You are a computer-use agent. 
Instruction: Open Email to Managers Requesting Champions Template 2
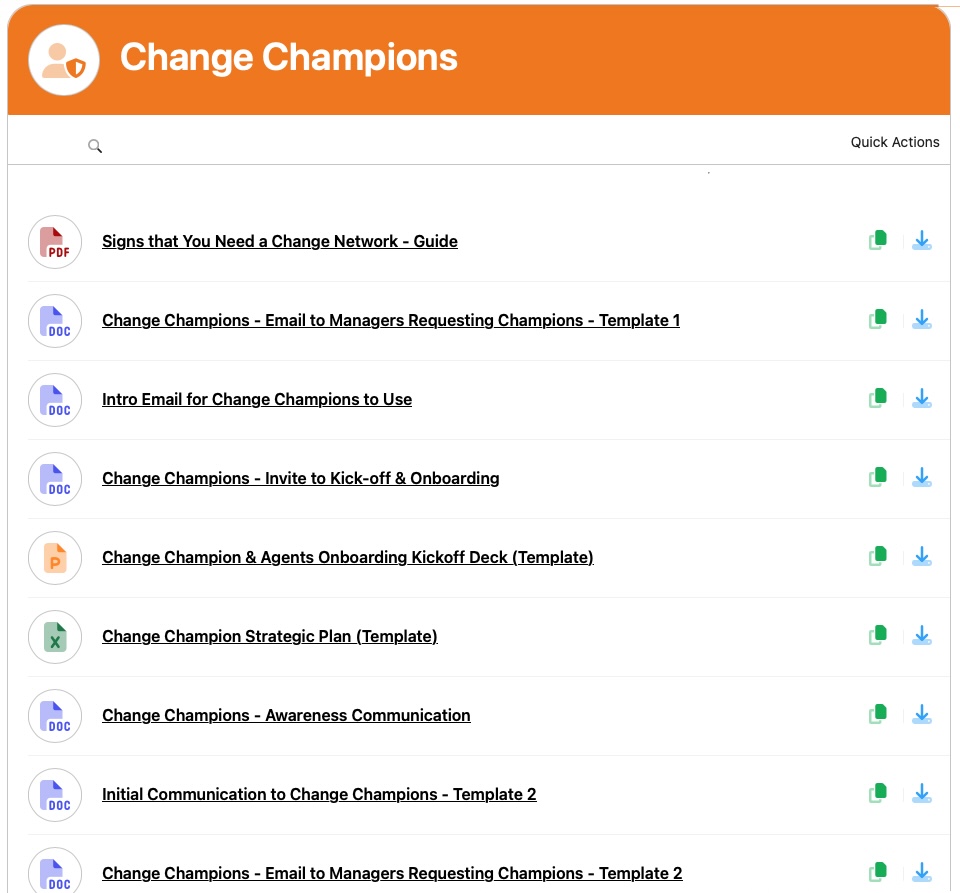[392, 874]
